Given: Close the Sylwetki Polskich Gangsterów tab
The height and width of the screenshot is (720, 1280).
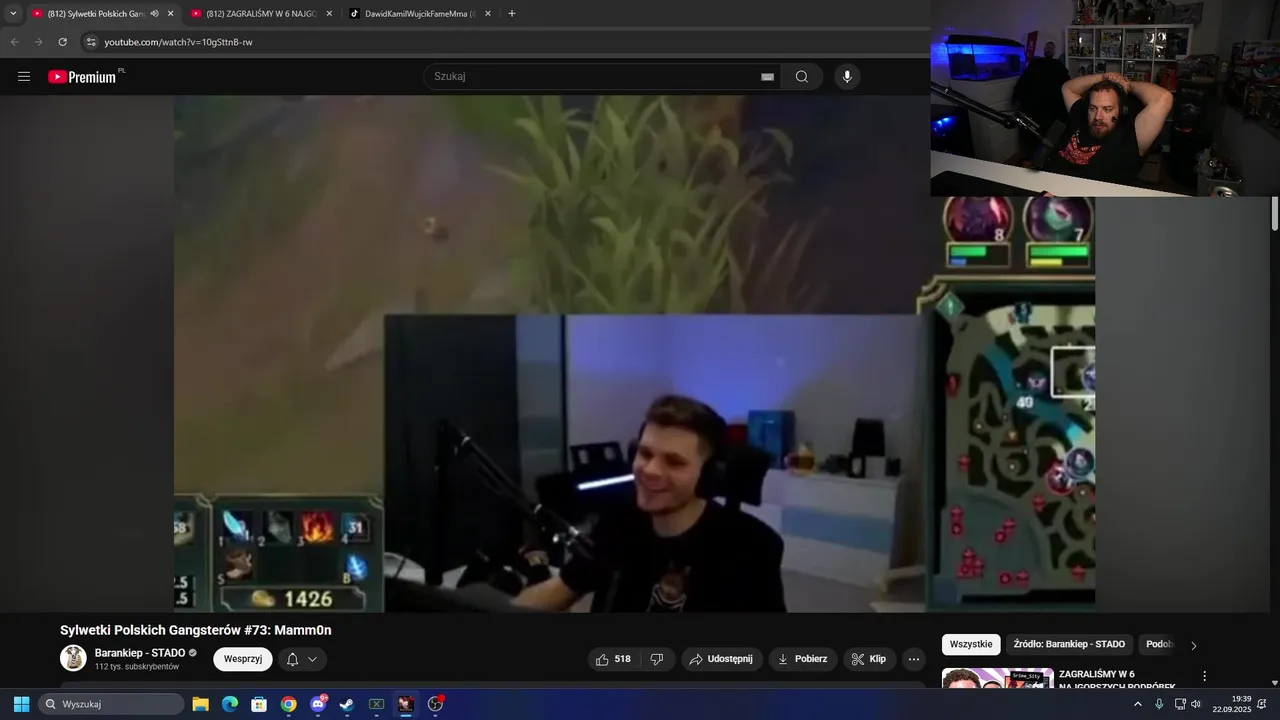Looking at the screenshot, I should (170, 14).
